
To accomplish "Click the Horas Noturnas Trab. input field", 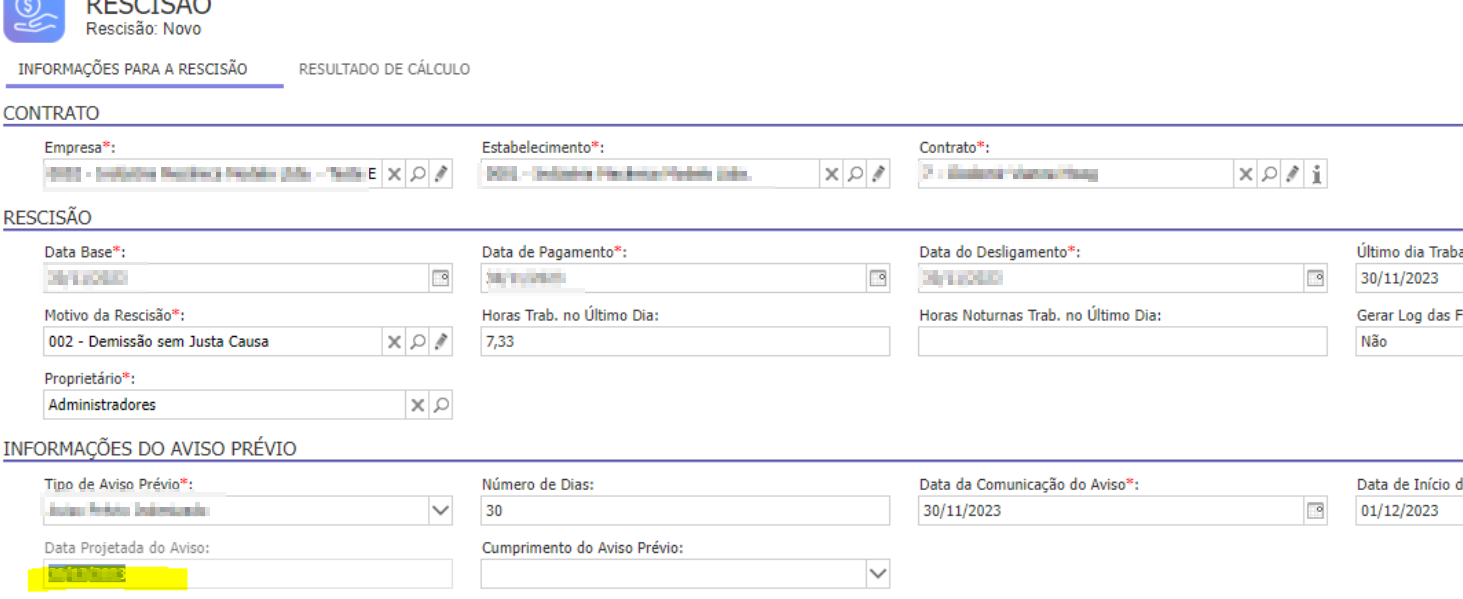I will pos(1122,342).
